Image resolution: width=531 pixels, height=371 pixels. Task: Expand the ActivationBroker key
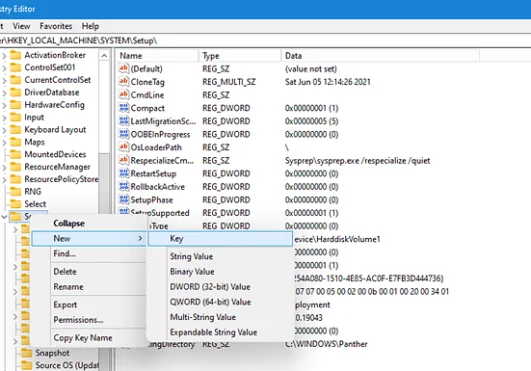pyautogui.click(x=4, y=56)
